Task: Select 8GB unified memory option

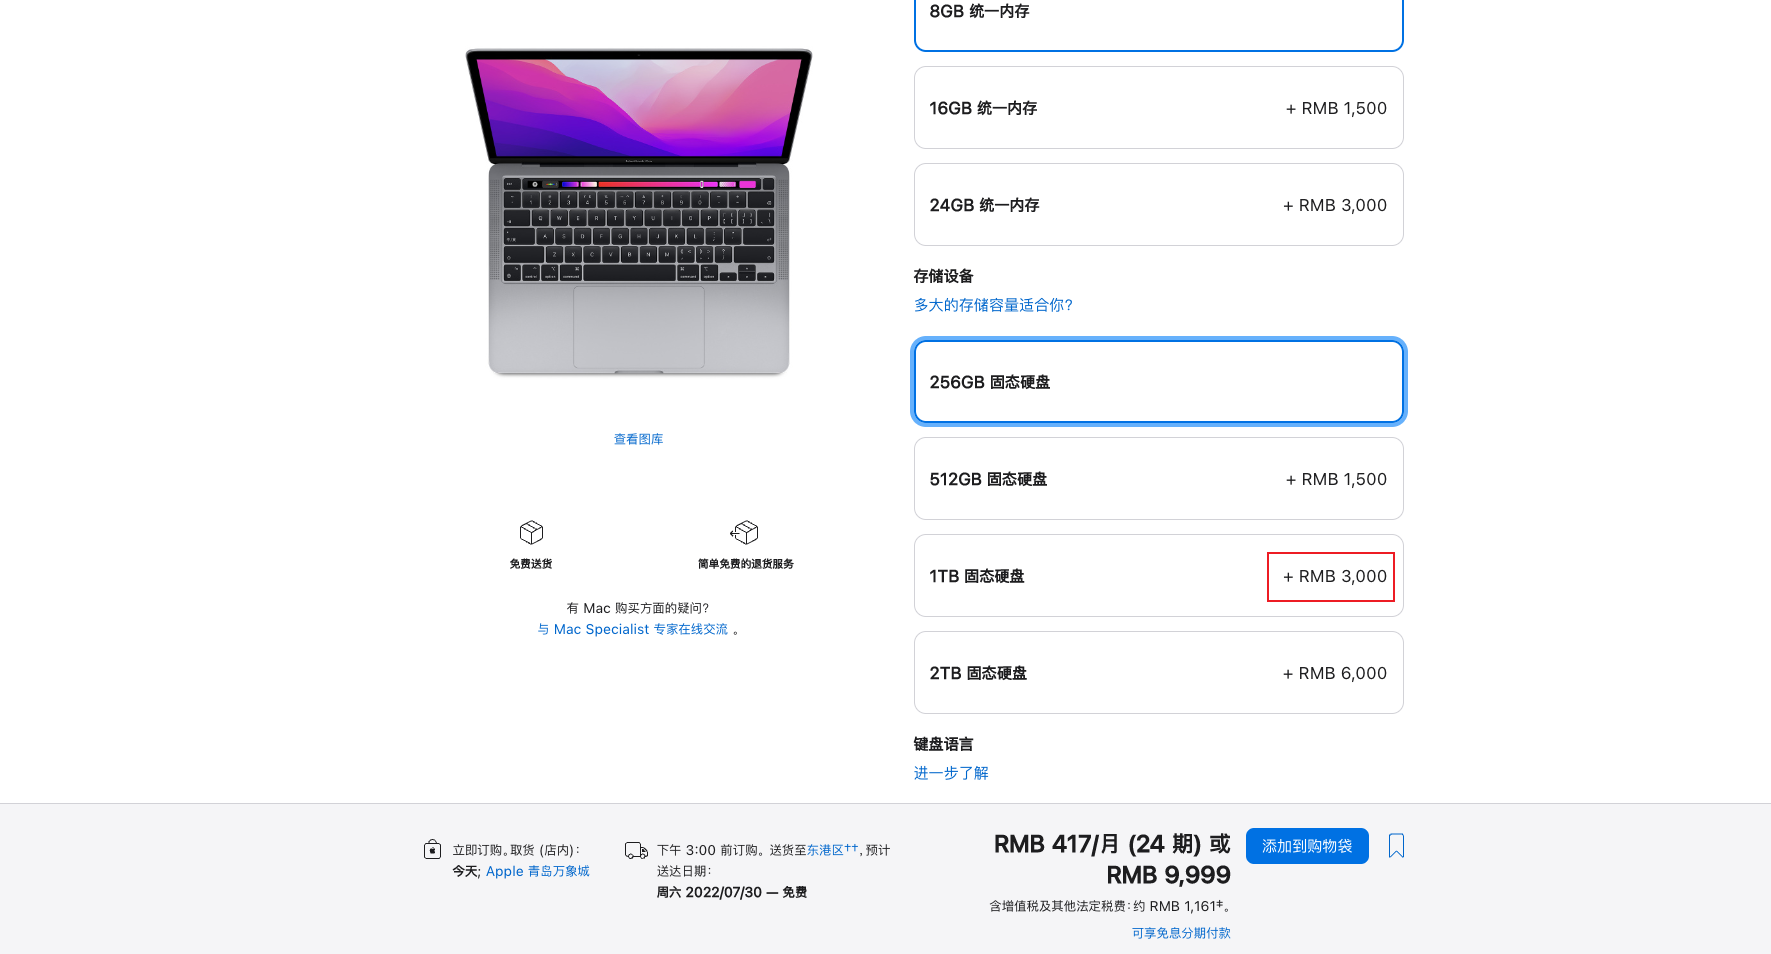Action: click(1158, 20)
